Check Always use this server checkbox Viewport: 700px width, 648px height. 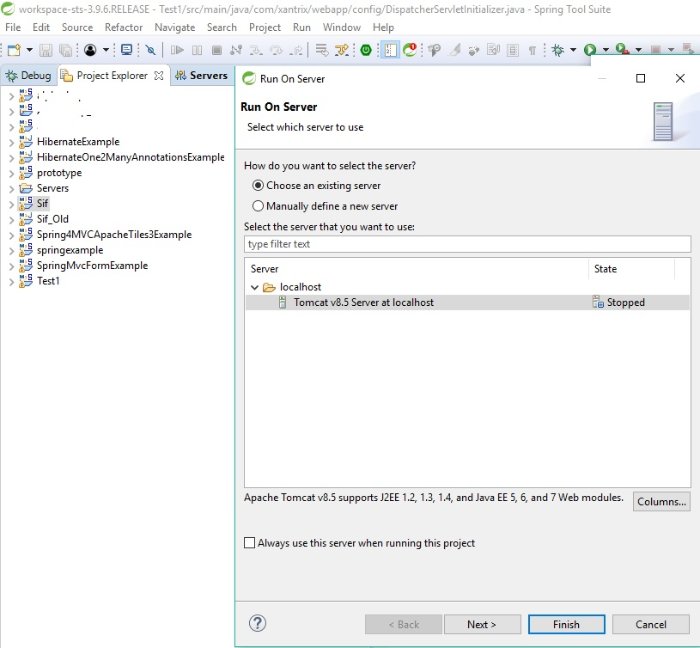coord(250,543)
